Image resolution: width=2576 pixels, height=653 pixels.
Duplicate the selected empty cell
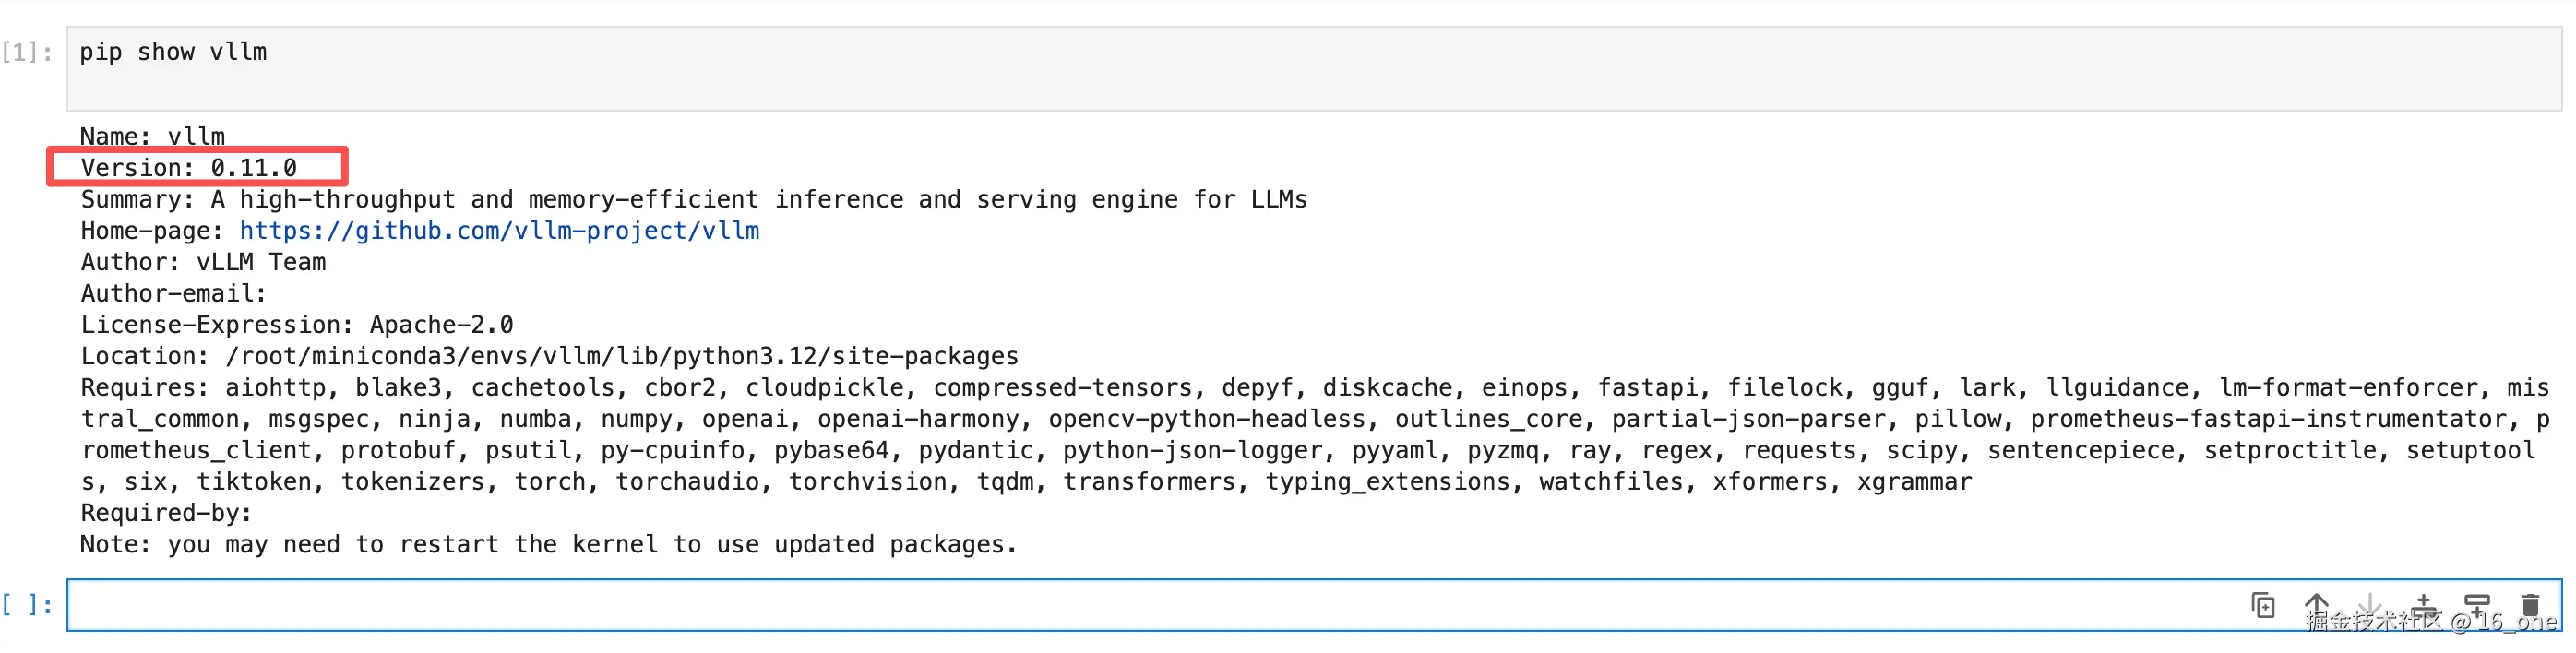[x=2263, y=605]
